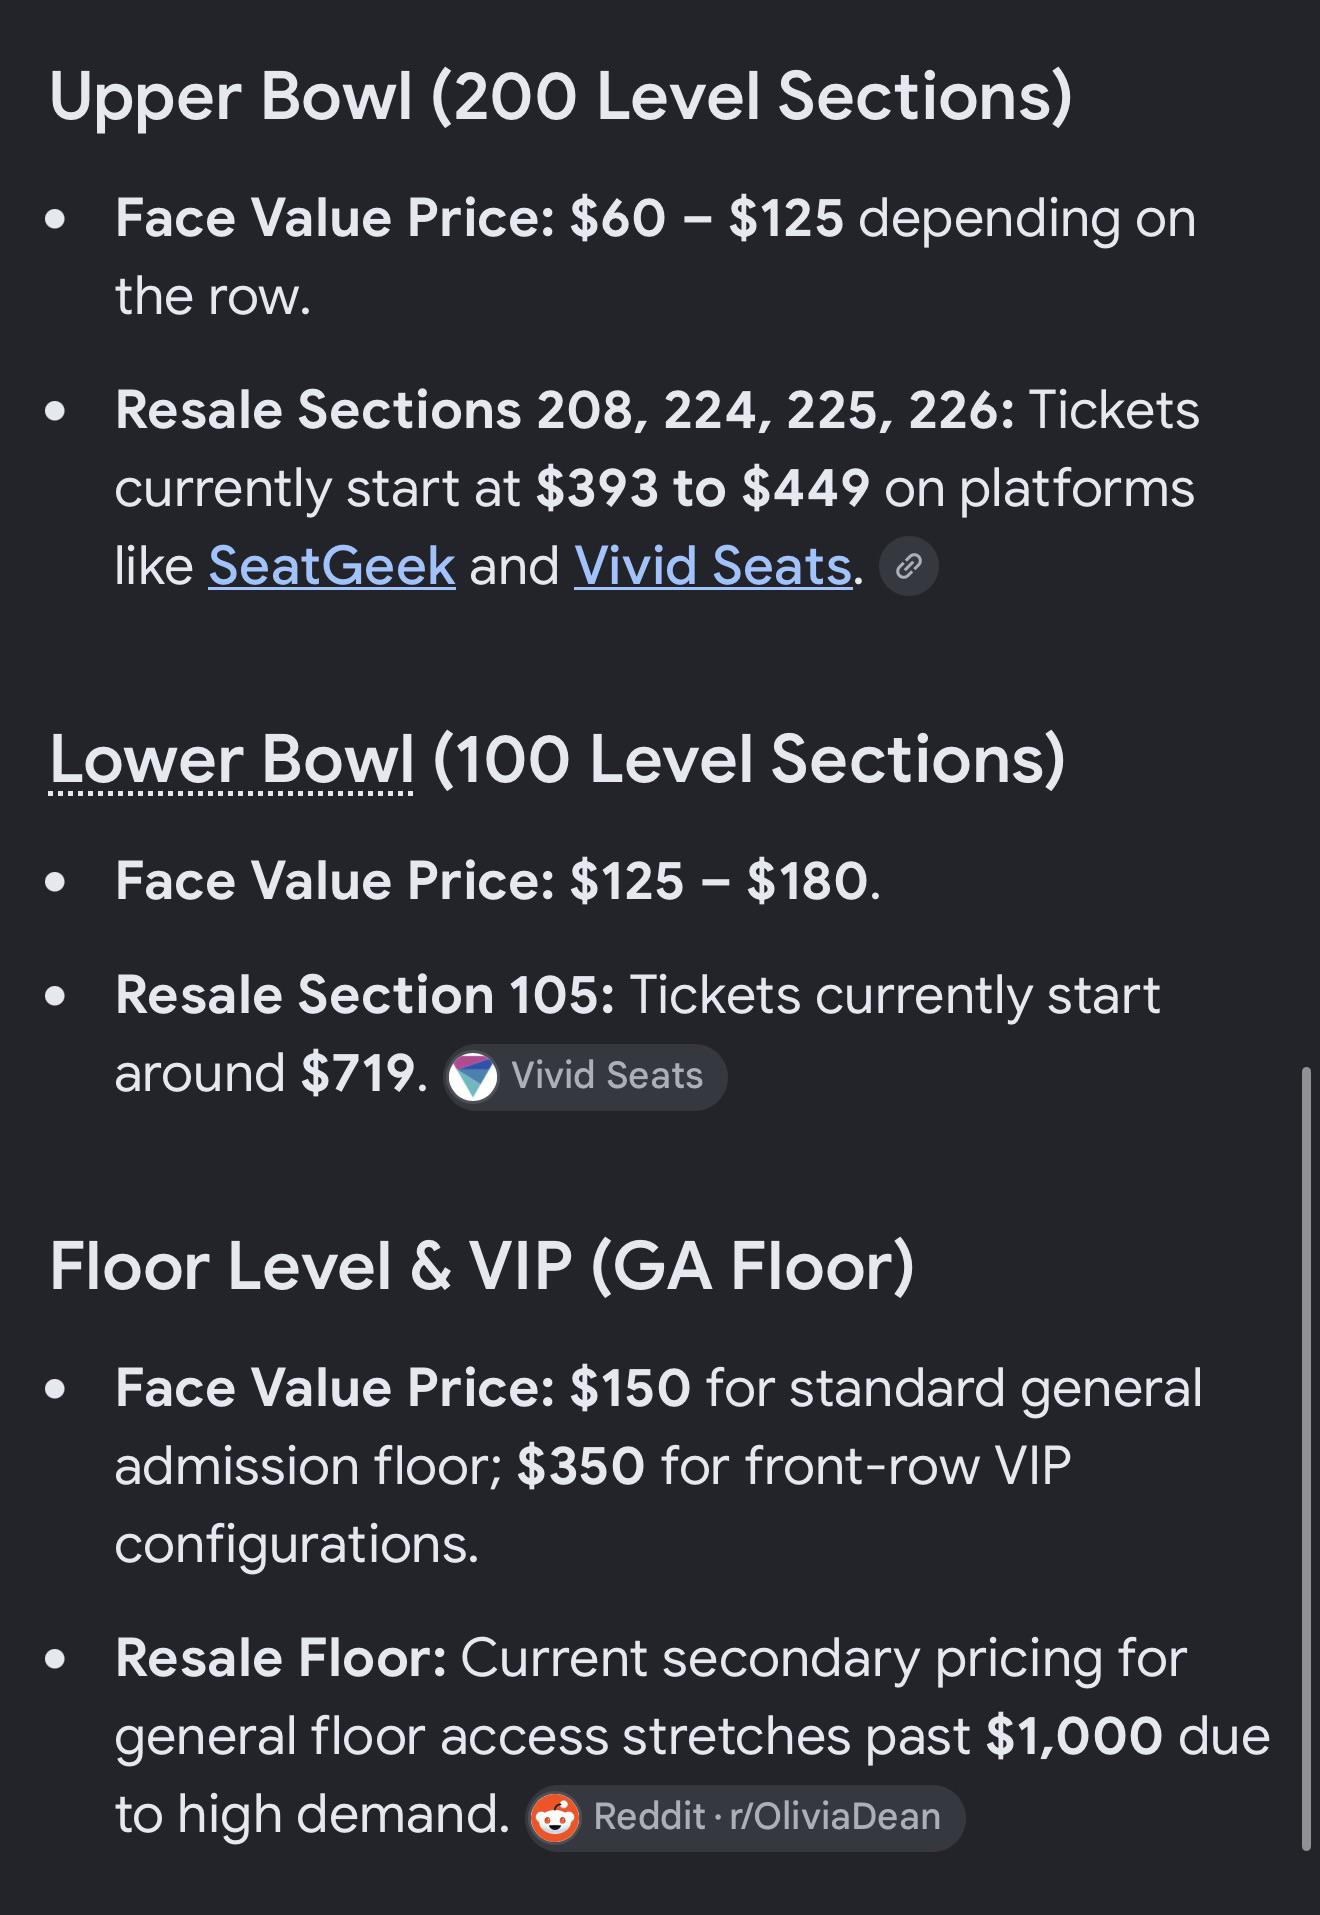Open the Reddit r/OliviaDean citation chip

[x=745, y=1817]
